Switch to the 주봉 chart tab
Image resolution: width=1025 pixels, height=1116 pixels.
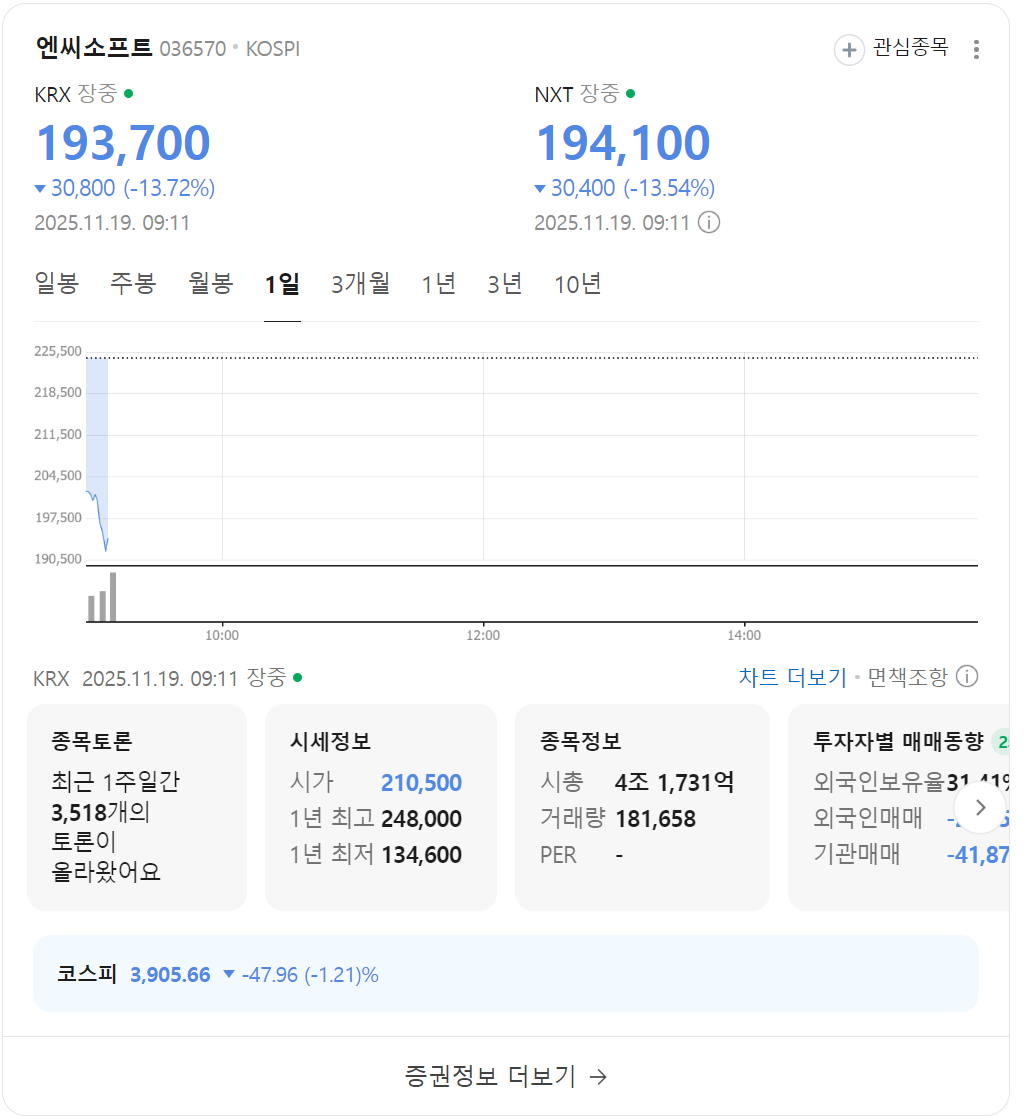[133, 284]
